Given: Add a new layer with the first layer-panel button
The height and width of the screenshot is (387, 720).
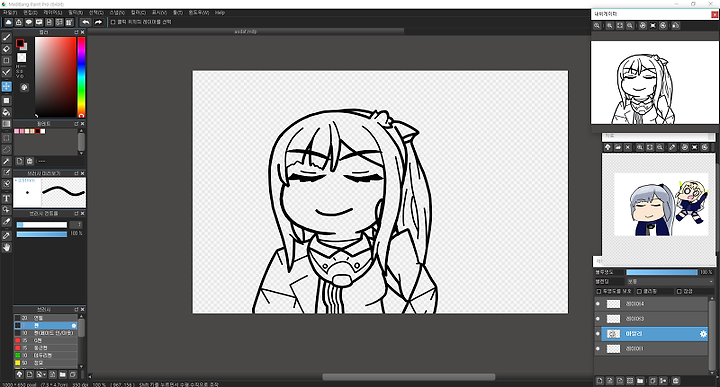Looking at the screenshot, I should (x=600, y=381).
